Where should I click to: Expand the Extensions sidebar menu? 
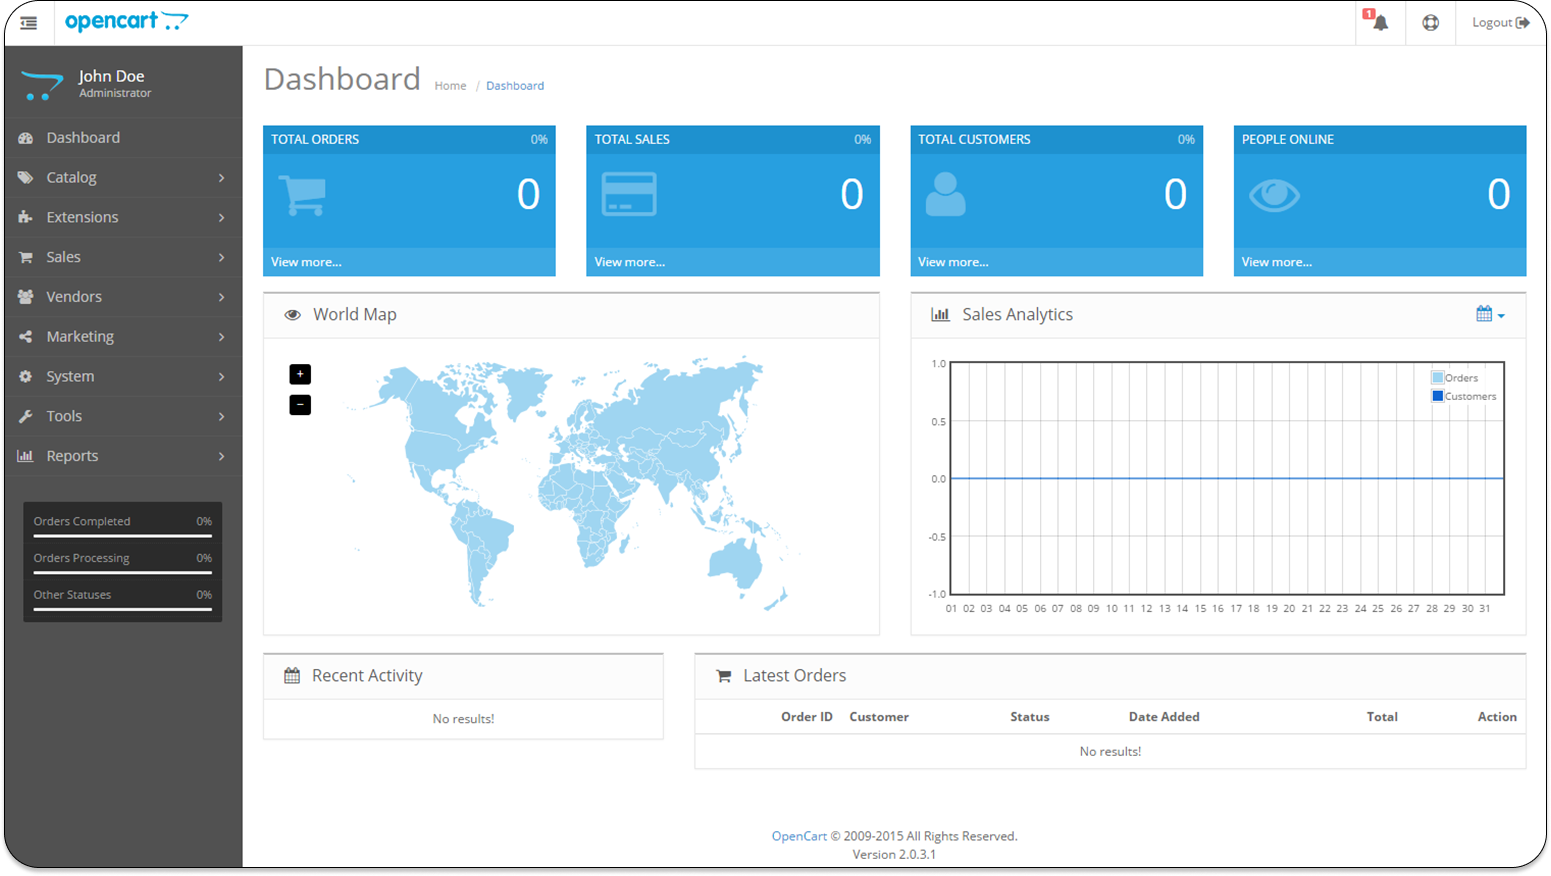(x=123, y=217)
